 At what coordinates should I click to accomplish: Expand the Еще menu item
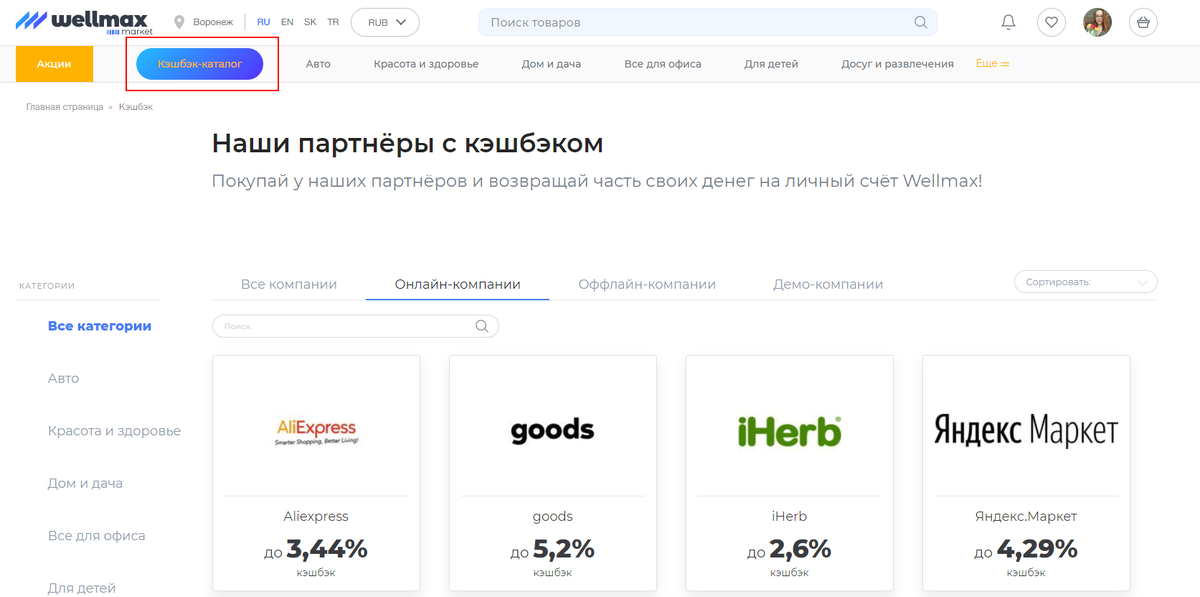[x=991, y=63]
